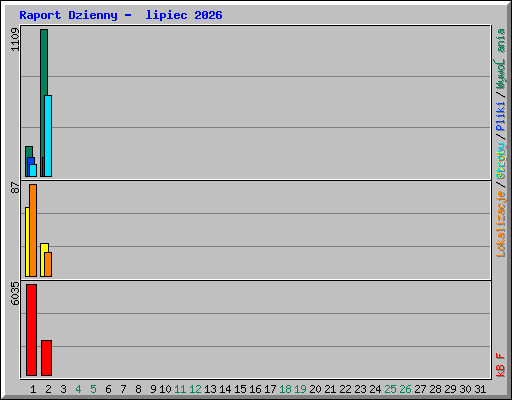The image size is (512, 400).
Task: Click the yellow bar for day 1
Action: pyautogui.click(x=27, y=242)
